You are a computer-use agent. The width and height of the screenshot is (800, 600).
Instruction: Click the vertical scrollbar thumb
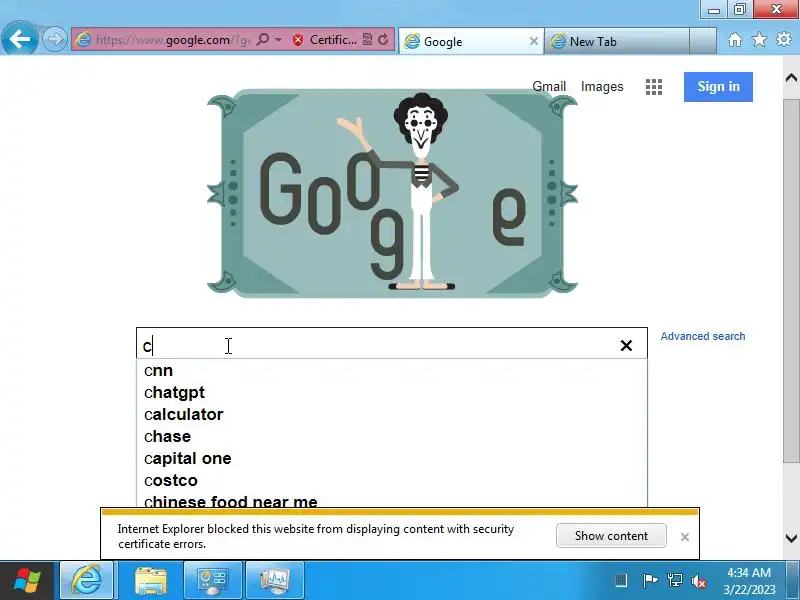point(791,281)
